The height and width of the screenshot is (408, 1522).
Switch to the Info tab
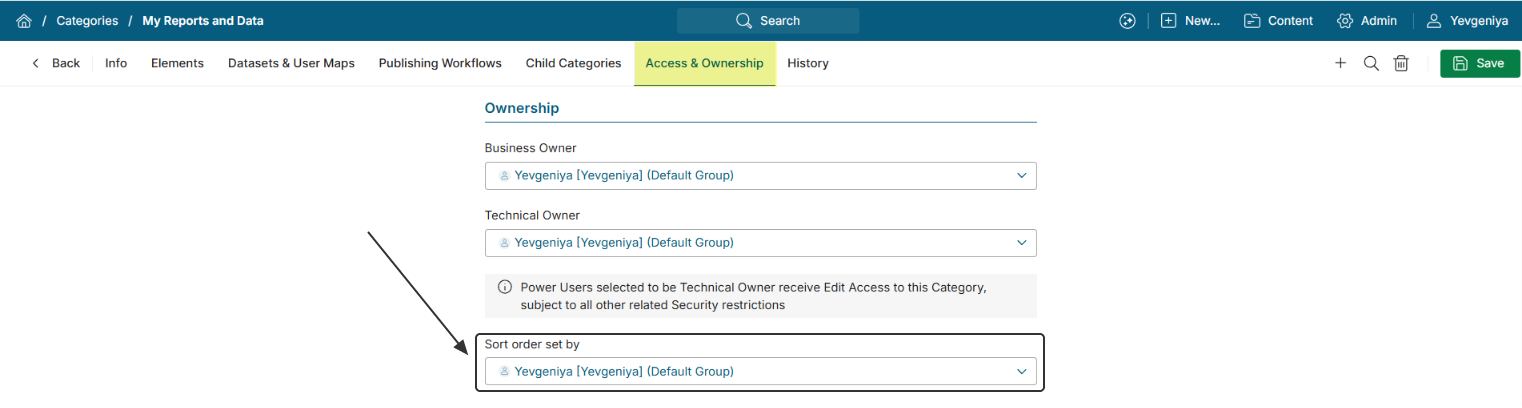click(x=116, y=63)
